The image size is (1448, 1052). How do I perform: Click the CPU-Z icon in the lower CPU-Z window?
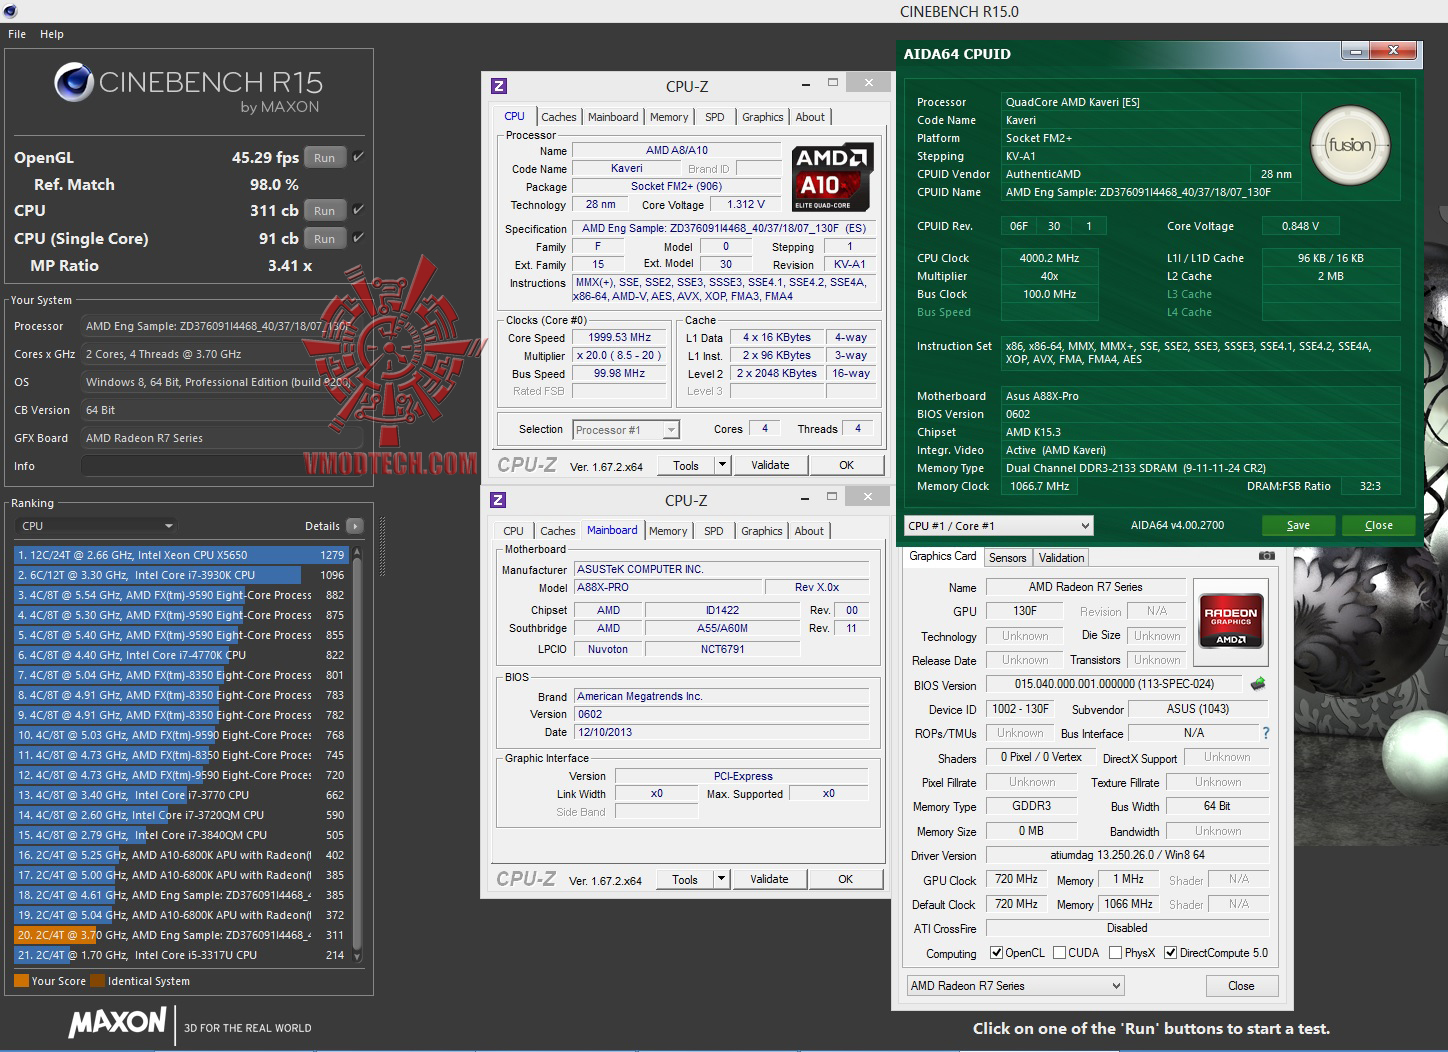click(498, 500)
